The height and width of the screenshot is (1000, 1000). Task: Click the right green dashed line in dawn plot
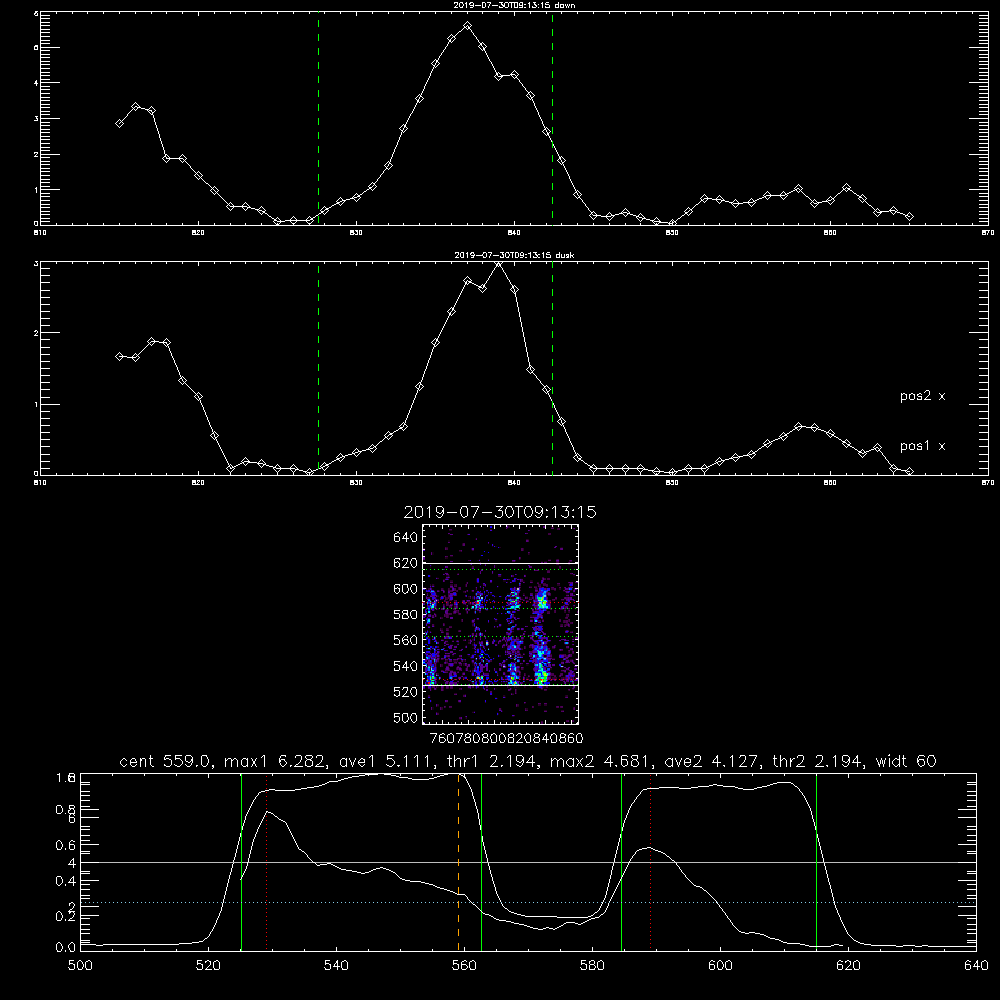tap(552, 118)
